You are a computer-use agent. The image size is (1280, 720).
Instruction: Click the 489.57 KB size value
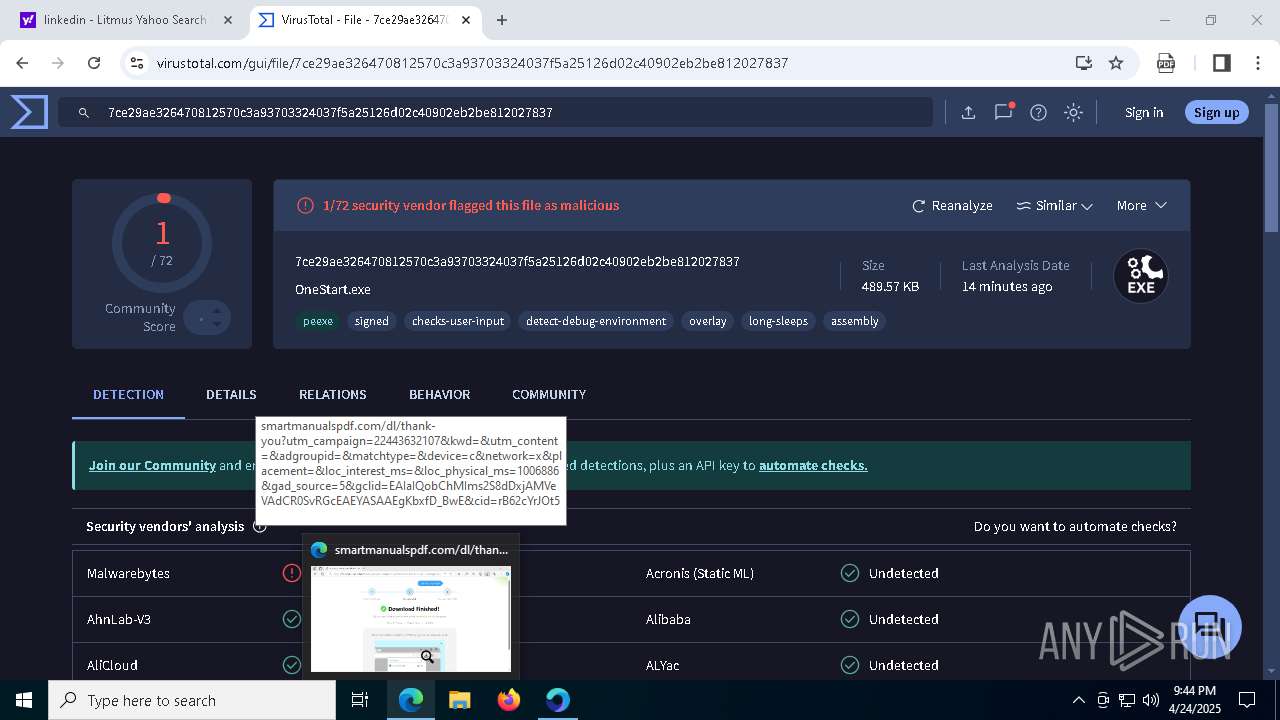[890, 286]
